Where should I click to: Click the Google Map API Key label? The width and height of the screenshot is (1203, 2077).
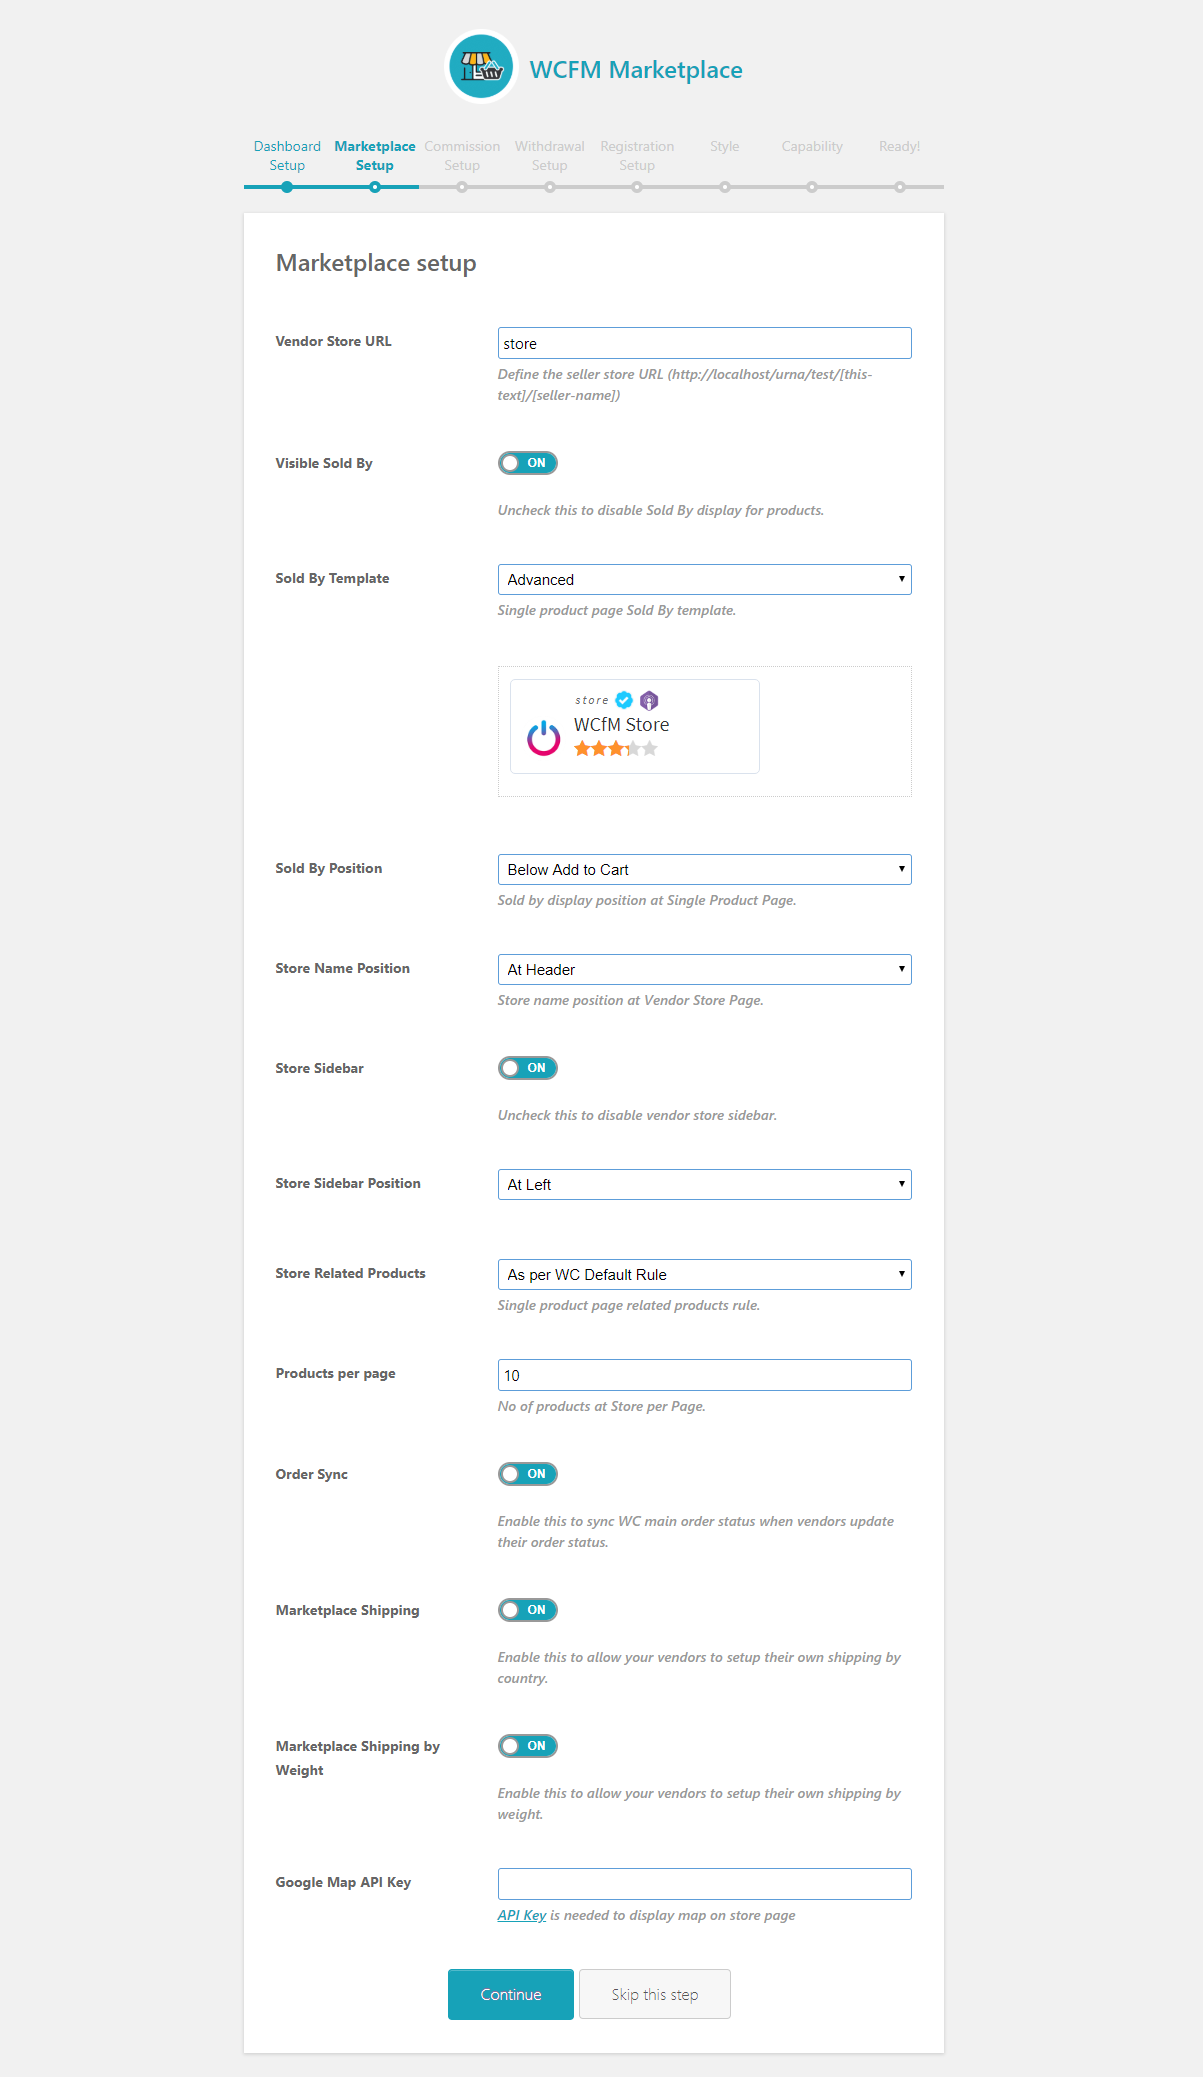pos(344,1883)
